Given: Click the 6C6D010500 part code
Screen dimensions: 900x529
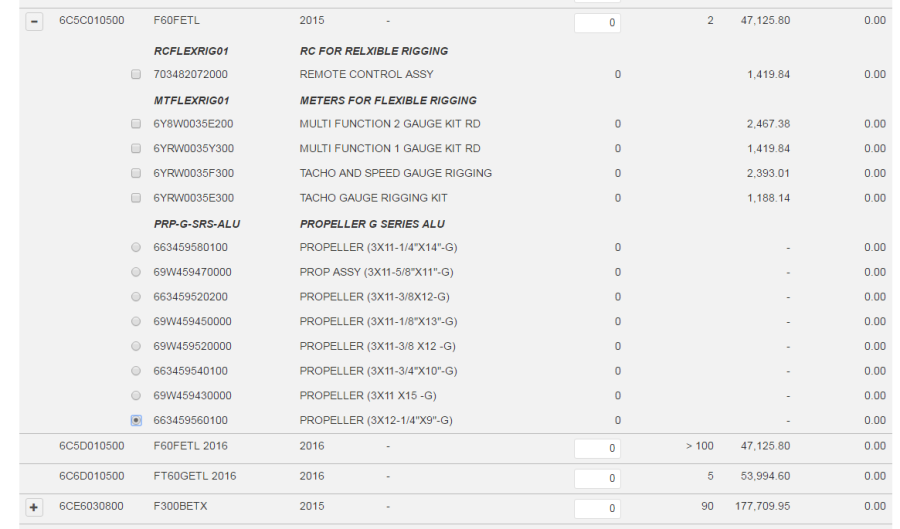Looking at the screenshot, I should click(x=92, y=476).
